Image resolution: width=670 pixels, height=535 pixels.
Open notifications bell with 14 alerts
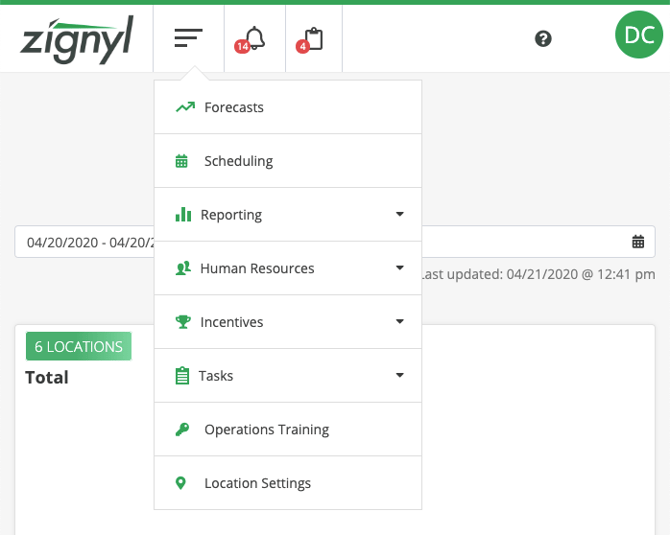click(x=254, y=38)
